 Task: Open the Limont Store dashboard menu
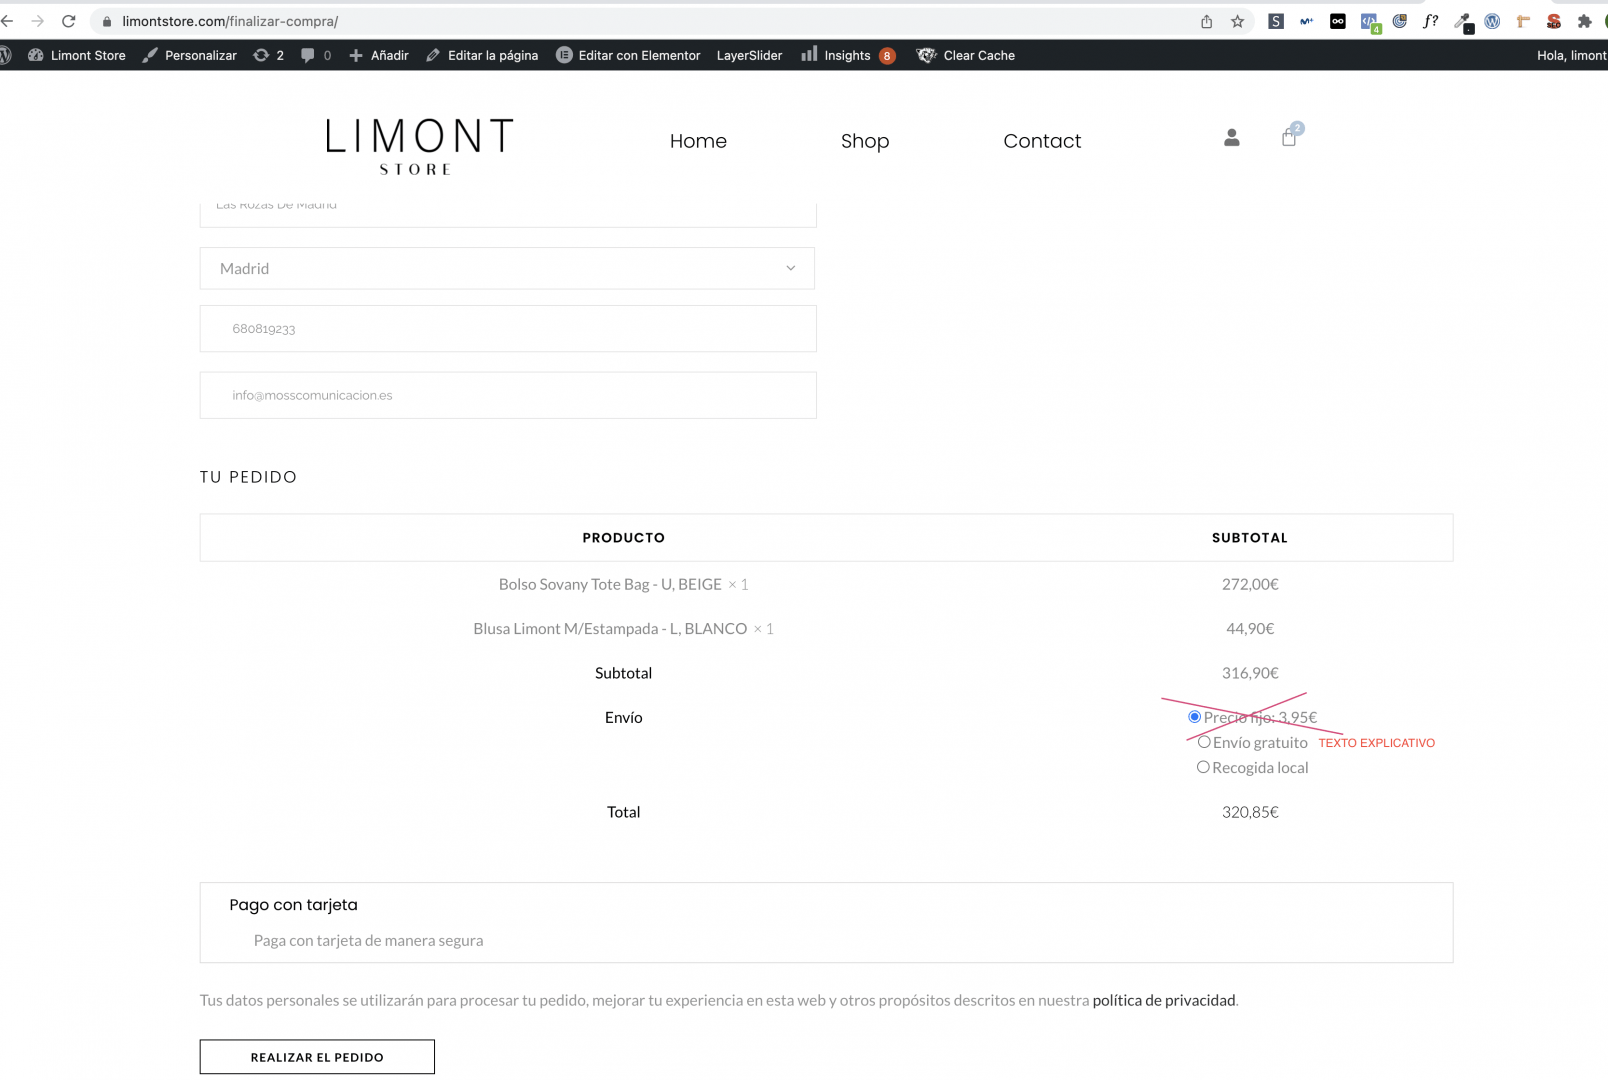77,55
